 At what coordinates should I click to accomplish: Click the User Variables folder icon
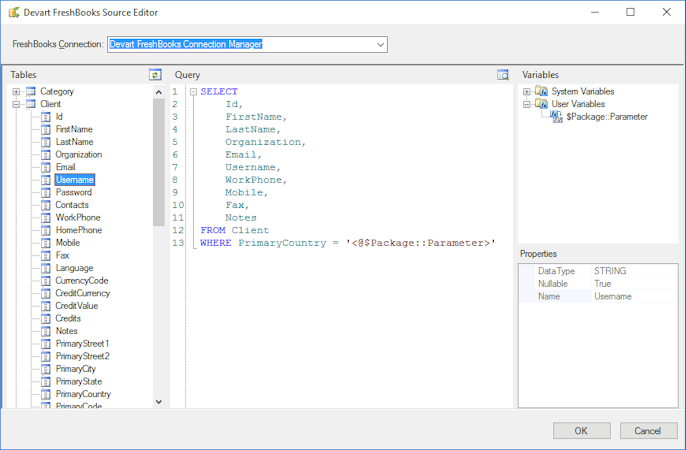click(541, 104)
